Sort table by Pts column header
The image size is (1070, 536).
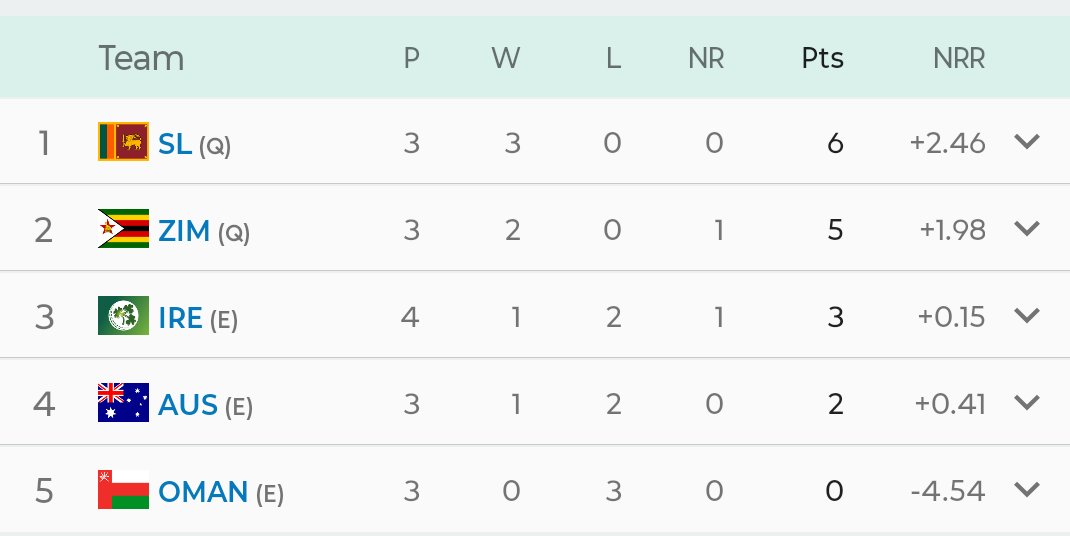[822, 59]
